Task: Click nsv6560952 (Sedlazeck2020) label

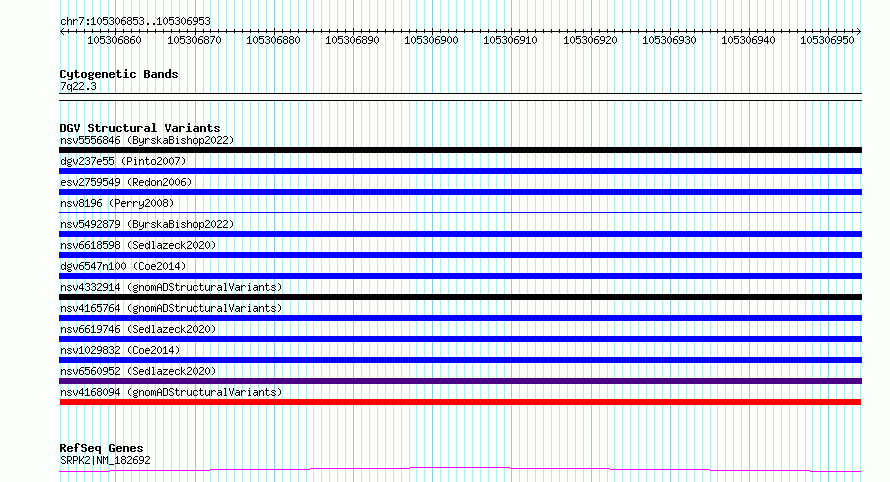Action: (x=138, y=371)
